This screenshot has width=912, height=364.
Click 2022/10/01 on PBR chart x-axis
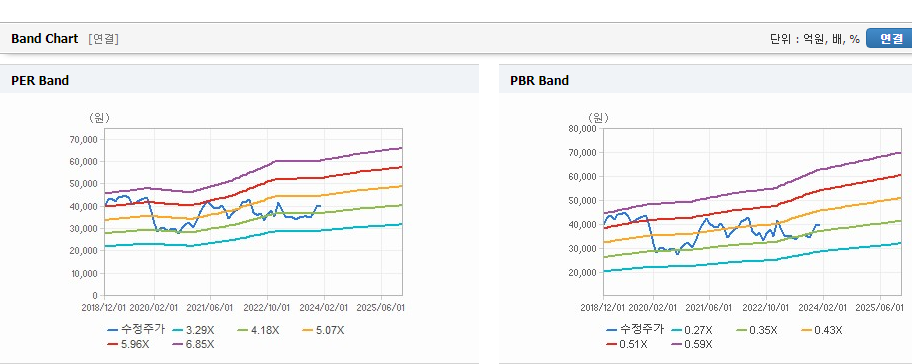pos(767,308)
